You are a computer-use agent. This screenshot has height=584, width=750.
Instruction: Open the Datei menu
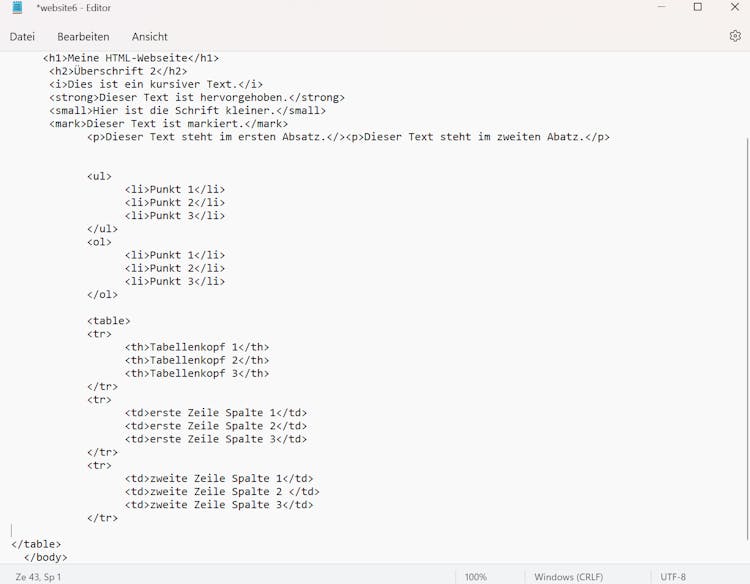(22, 37)
